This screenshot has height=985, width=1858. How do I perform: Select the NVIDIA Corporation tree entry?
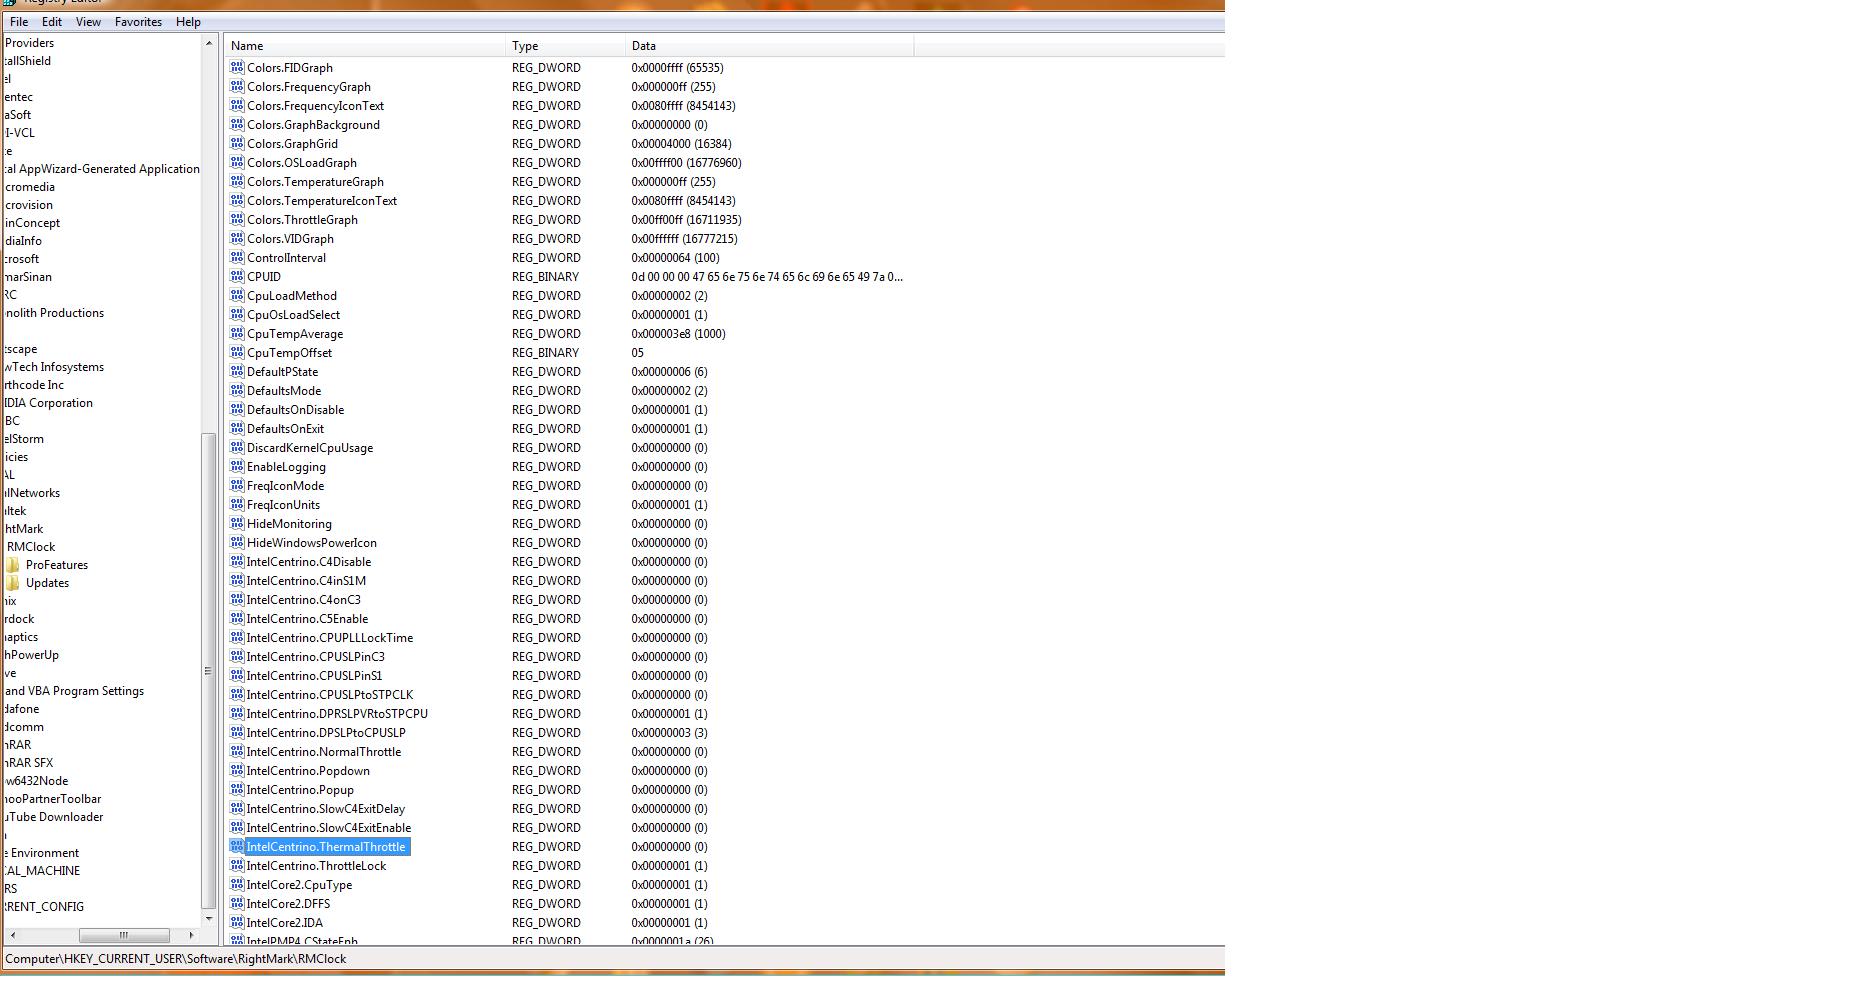tap(48, 403)
